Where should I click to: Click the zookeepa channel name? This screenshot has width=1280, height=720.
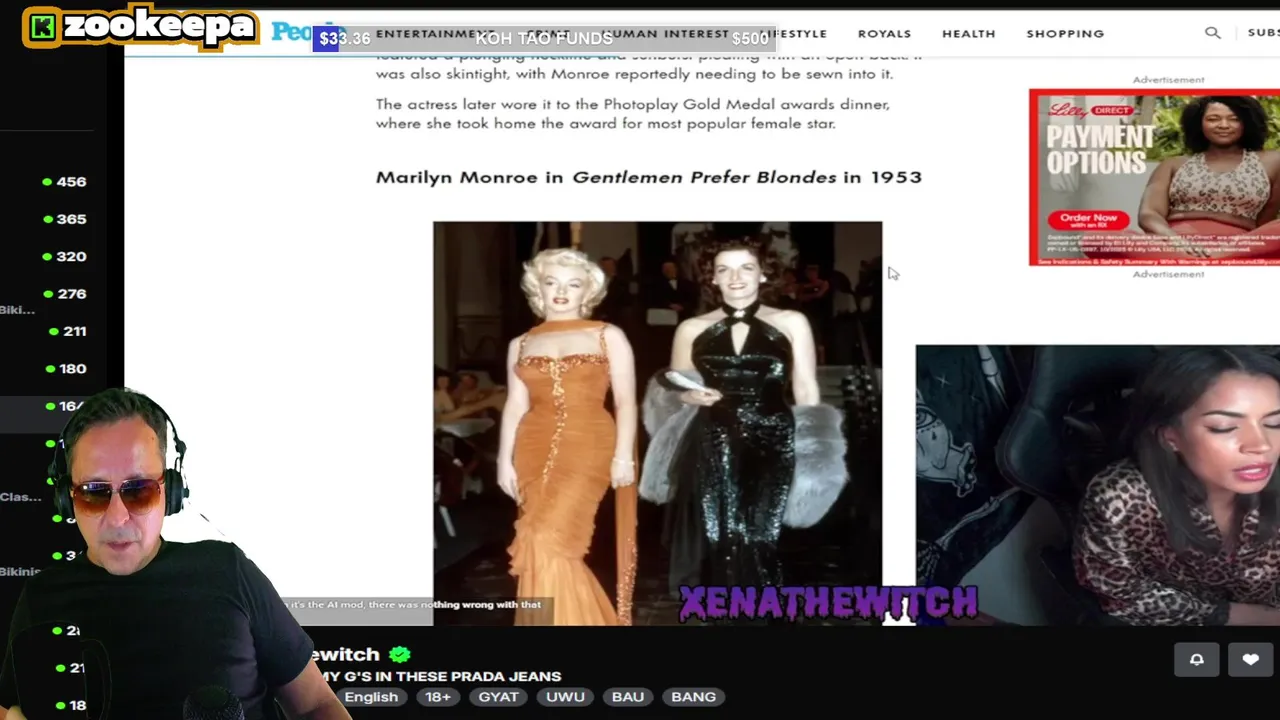[158, 27]
